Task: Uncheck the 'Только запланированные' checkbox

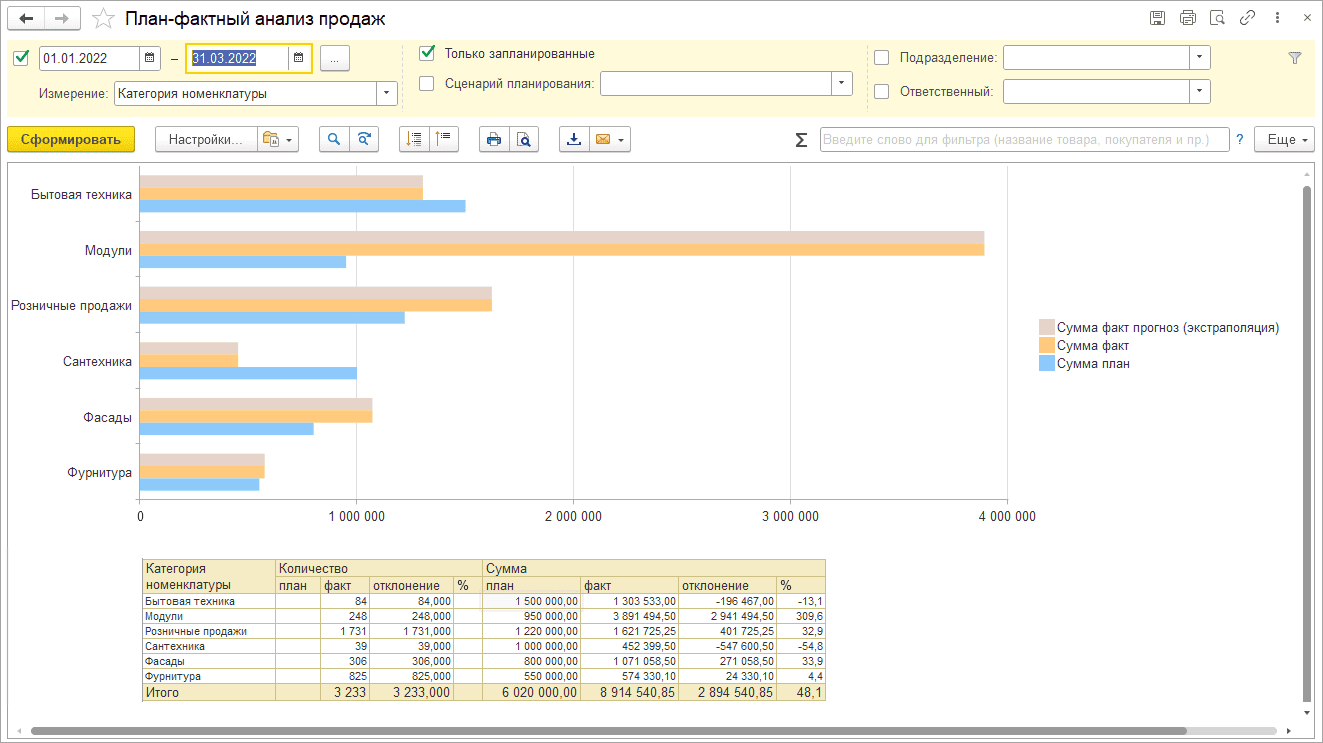Action: (x=427, y=53)
